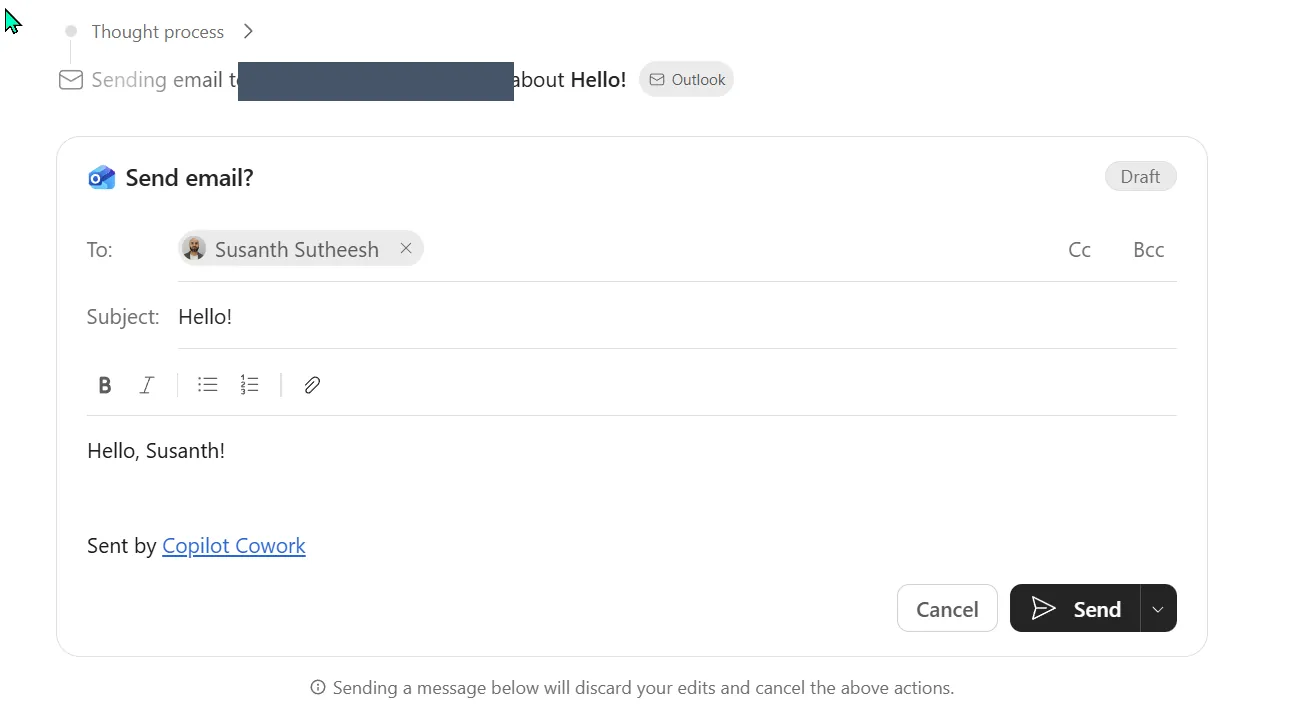Remove Susanth Sutheesh from recipients
This screenshot has width=1289, height=706.
tap(406, 248)
